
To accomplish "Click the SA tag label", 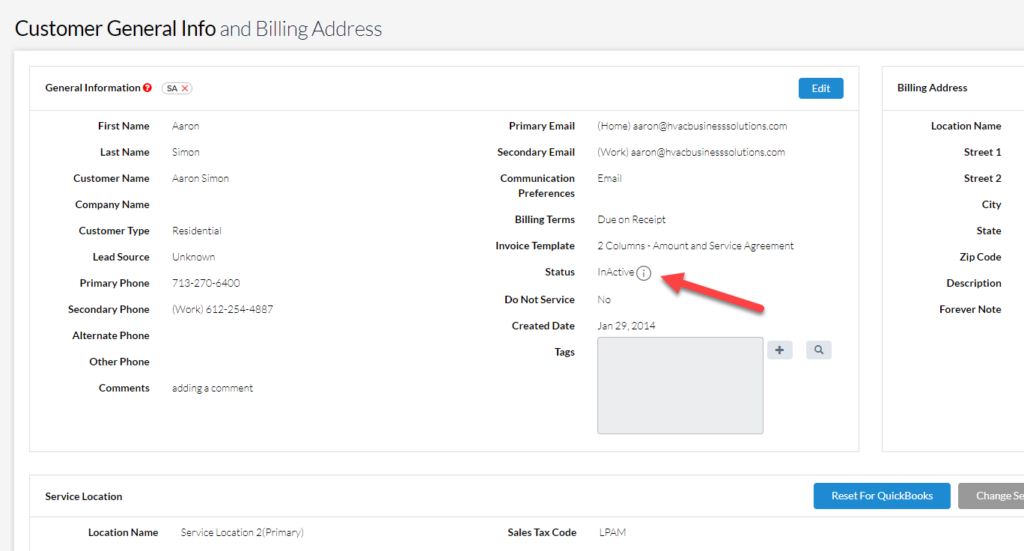I will coord(172,89).
